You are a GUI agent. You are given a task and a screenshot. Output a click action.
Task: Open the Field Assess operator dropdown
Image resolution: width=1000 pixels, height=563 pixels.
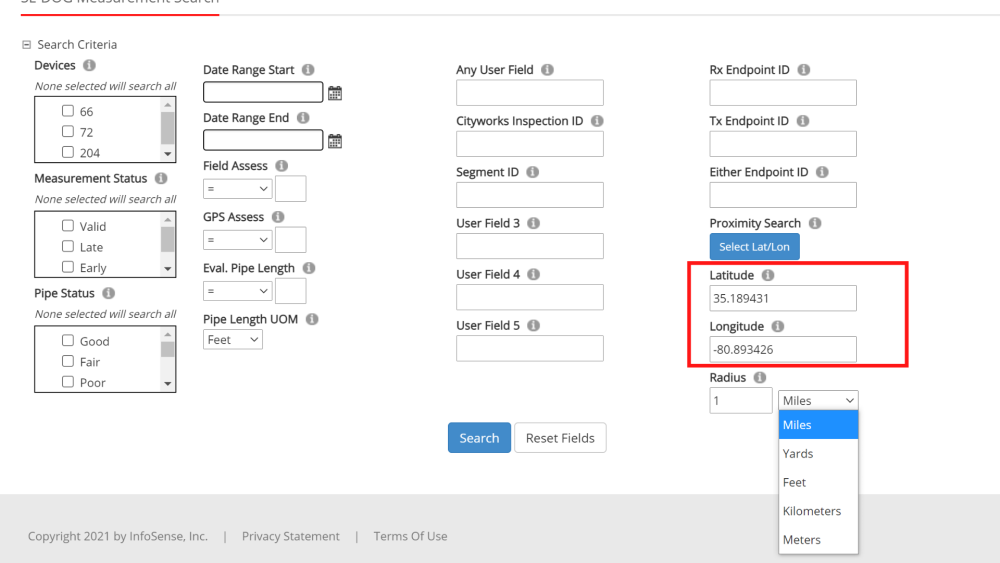tap(237, 188)
